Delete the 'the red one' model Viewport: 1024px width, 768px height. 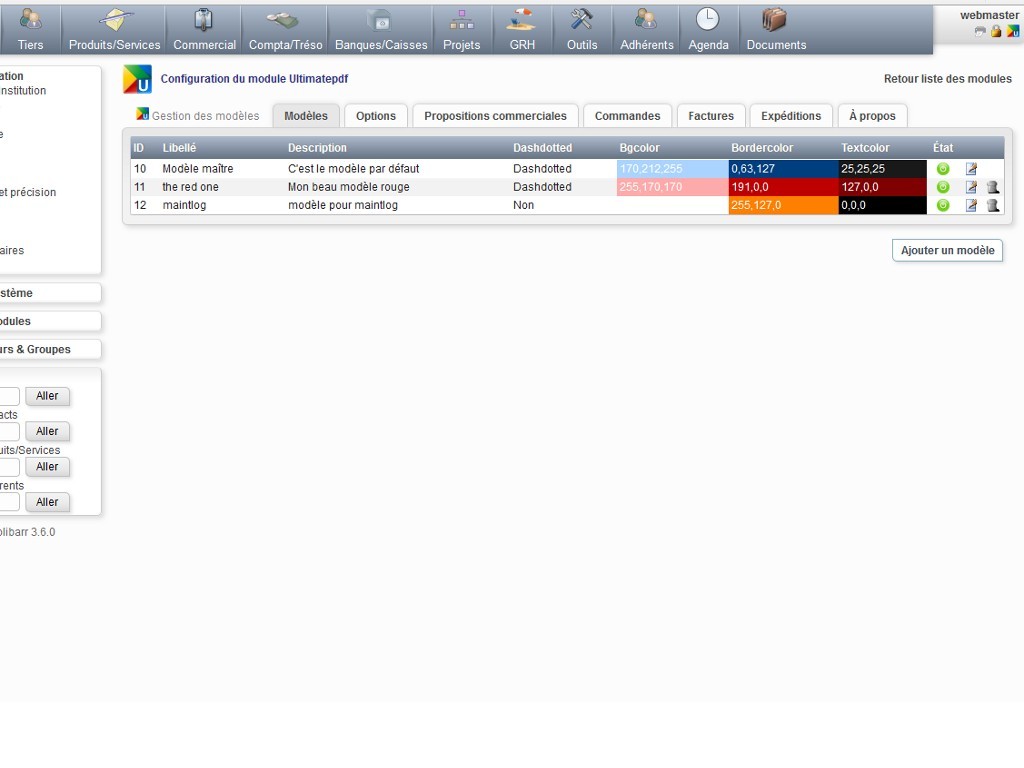(993, 187)
